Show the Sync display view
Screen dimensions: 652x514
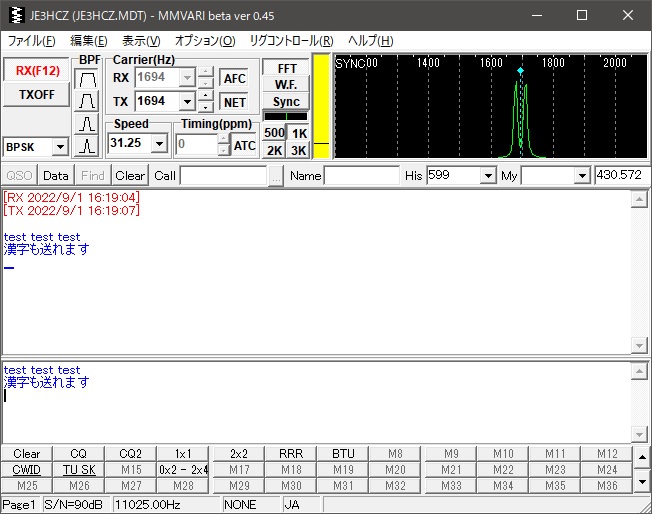[x=286, y=102]
